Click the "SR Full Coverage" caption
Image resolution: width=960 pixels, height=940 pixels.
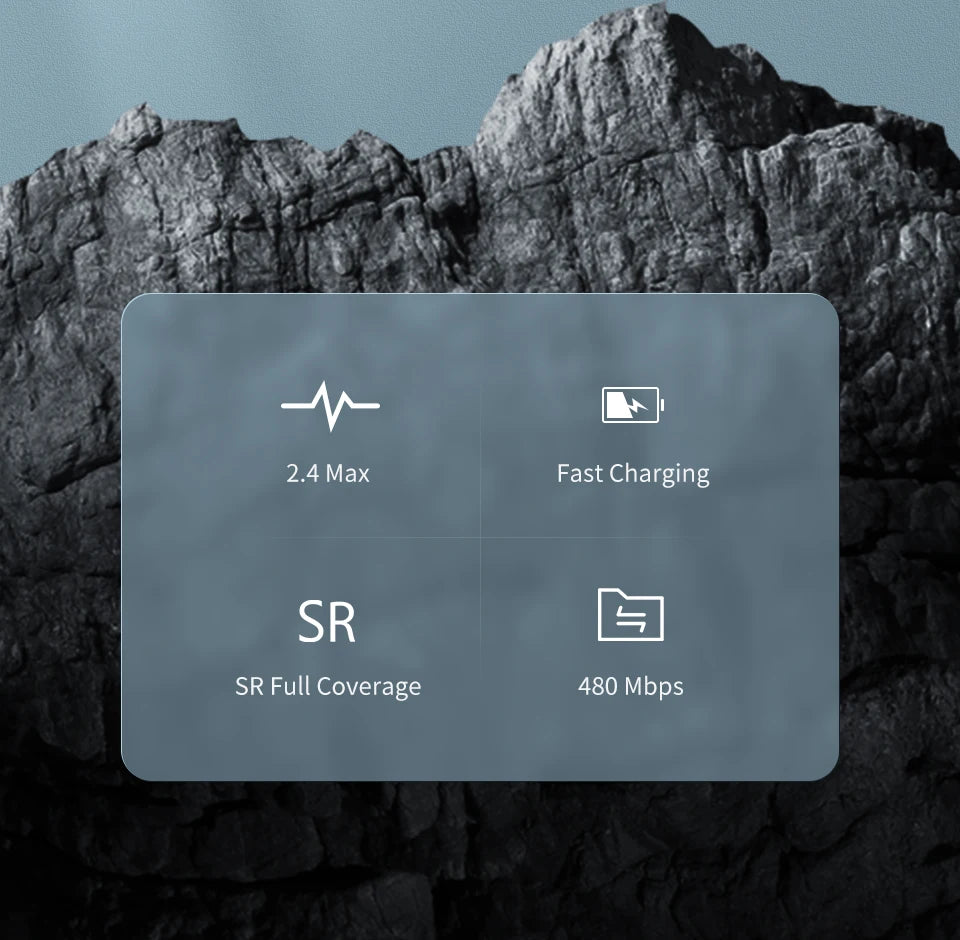point(328,687)
